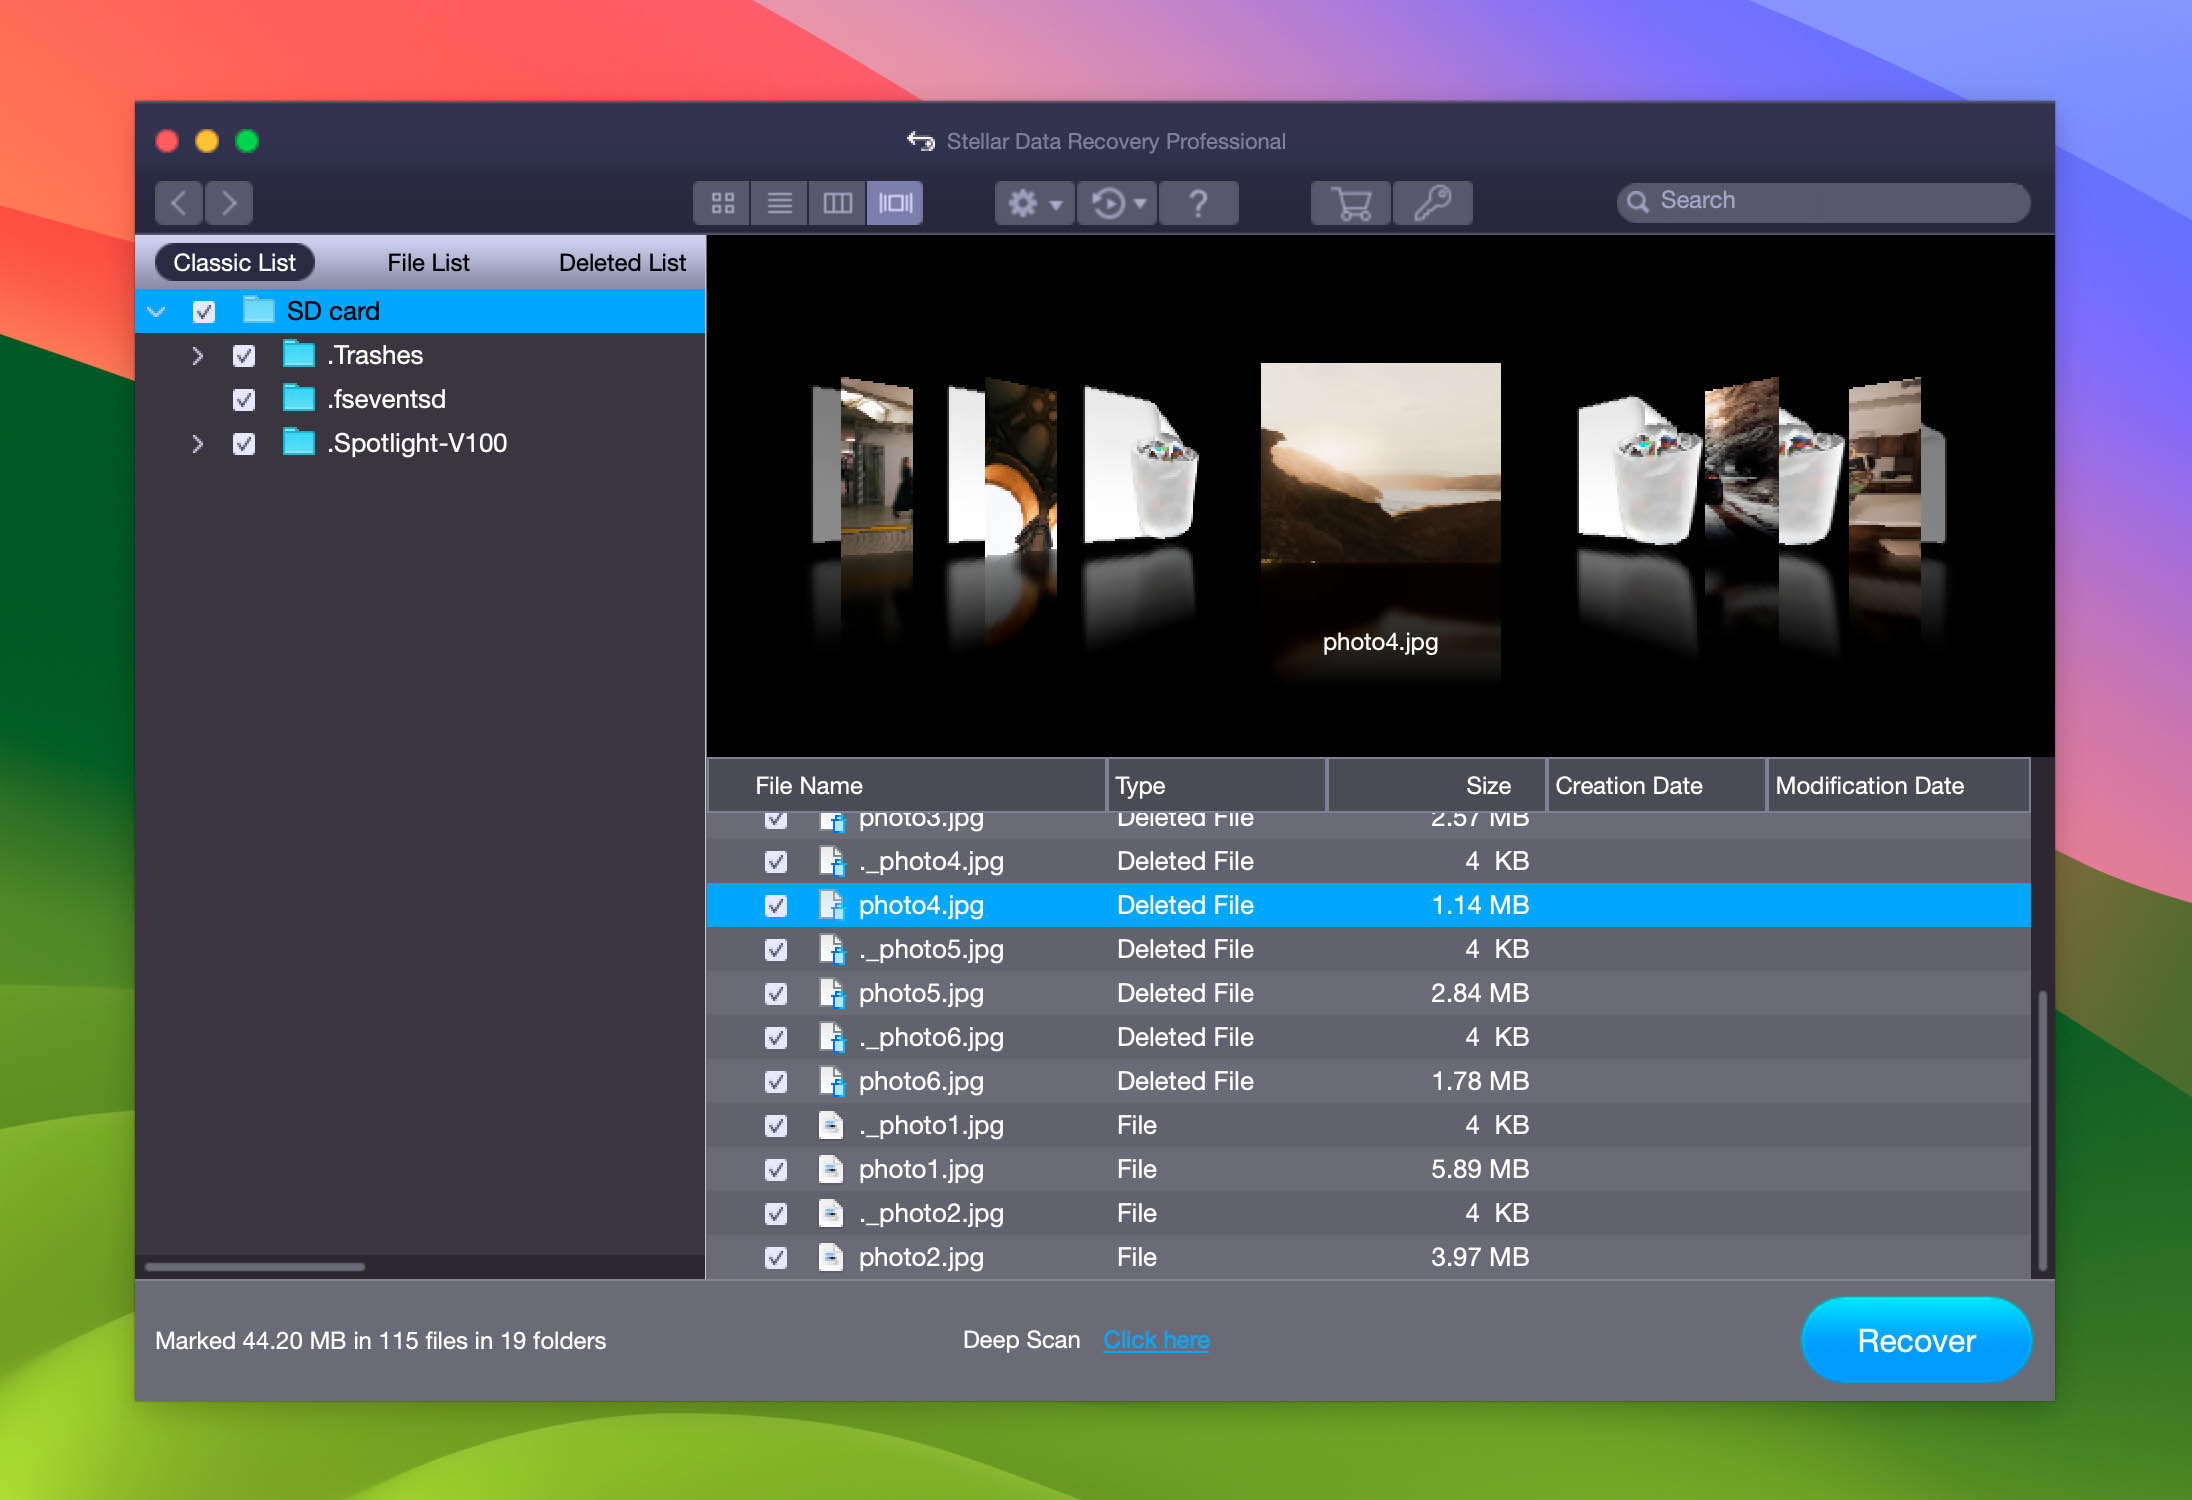Click the 5.89 MB size cell
The height and width of the screenshot is (1500, 2192).
[1479, 1170]
